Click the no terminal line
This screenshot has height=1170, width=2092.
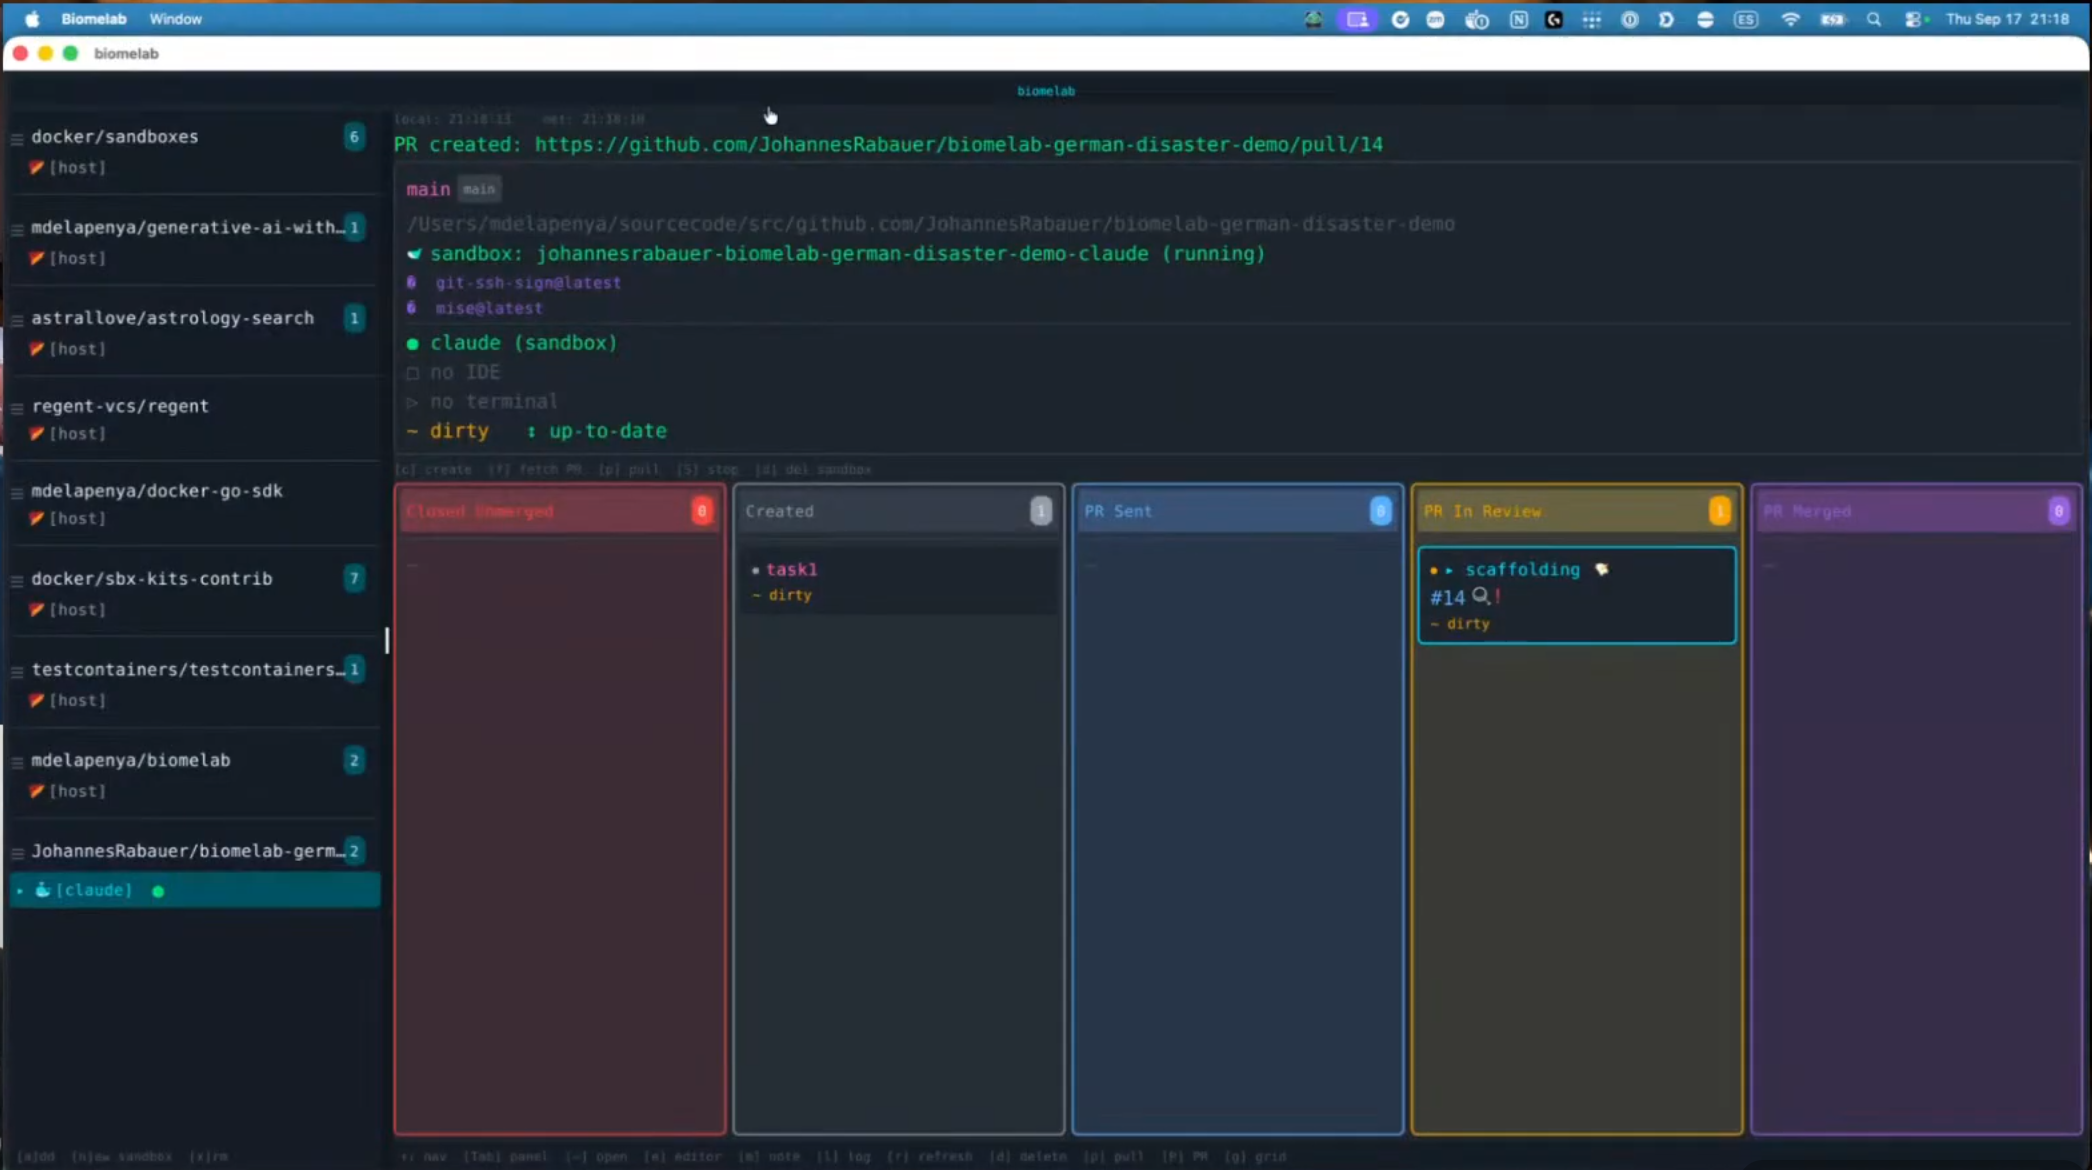[494, 401]
